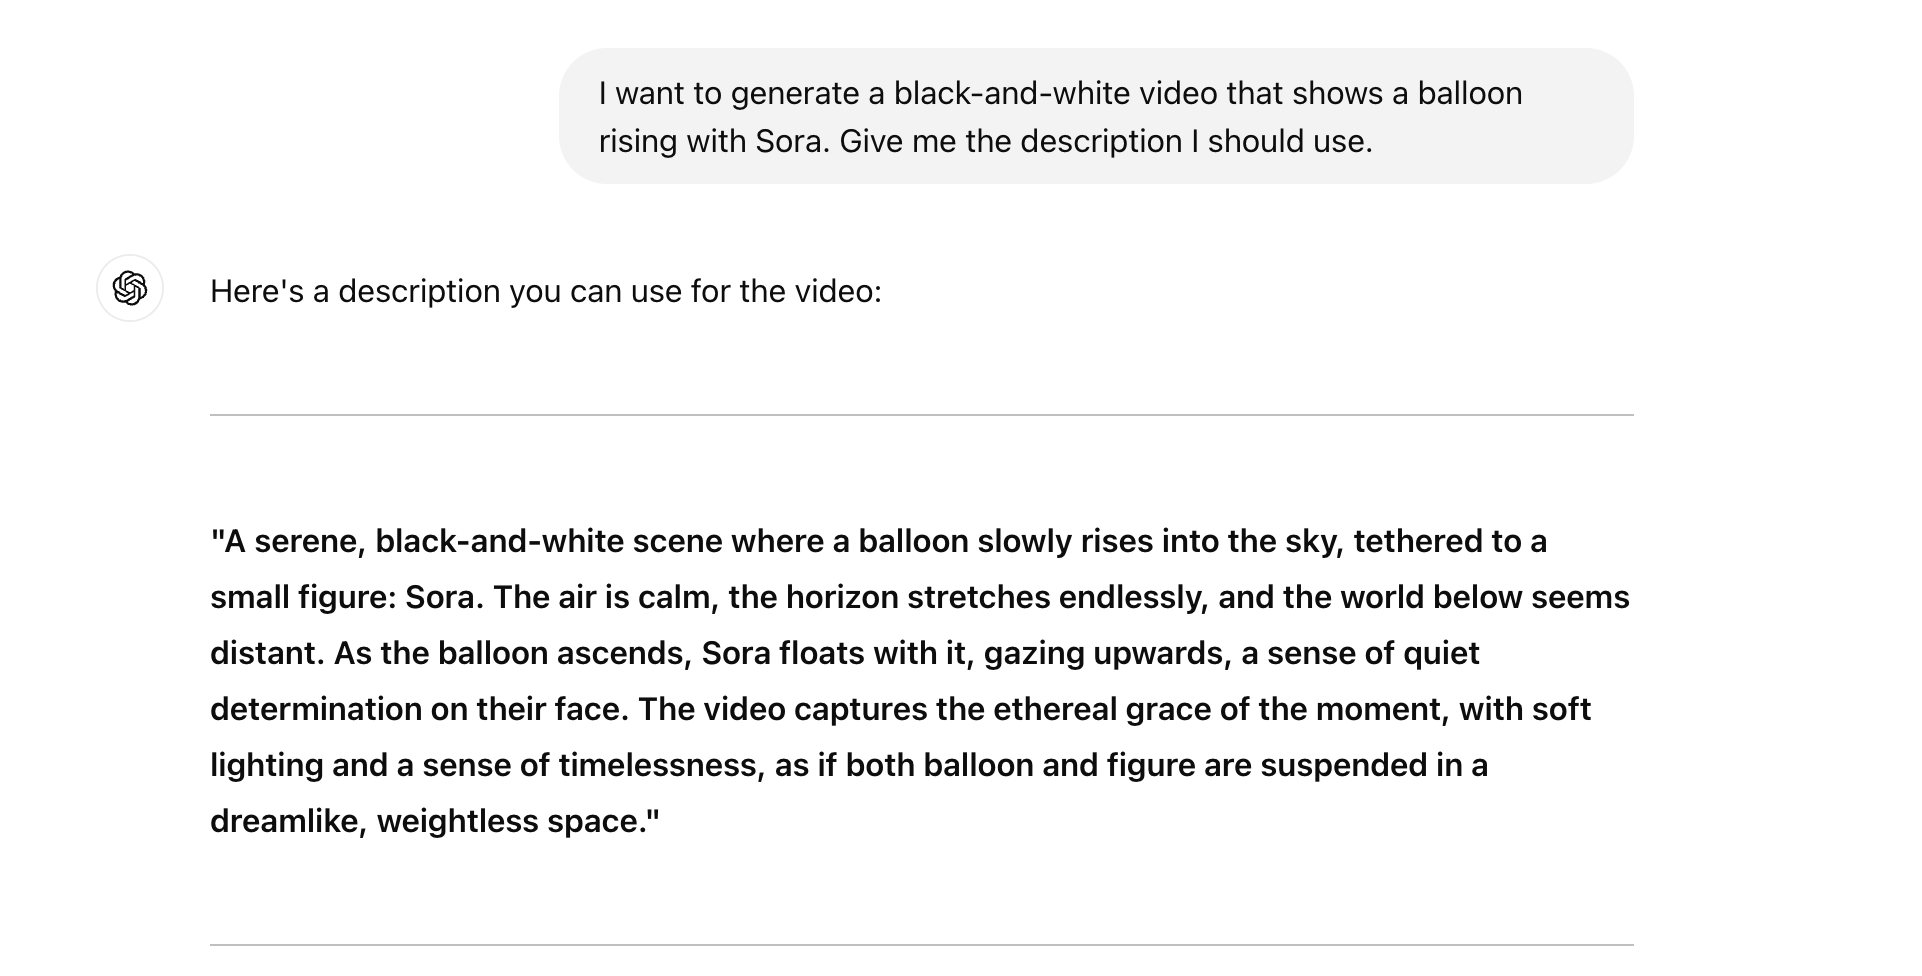The height and width of the screenshot is (976, 1922).
Task: Click the word "quiet" in the description
Action: click(1438, 653)
